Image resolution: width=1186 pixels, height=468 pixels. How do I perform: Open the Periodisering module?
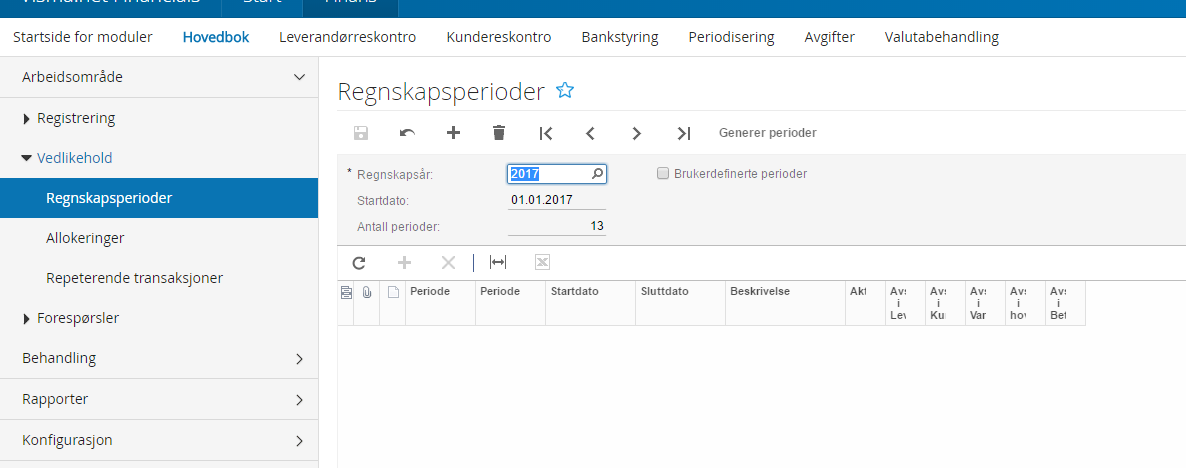pos(731,37)
